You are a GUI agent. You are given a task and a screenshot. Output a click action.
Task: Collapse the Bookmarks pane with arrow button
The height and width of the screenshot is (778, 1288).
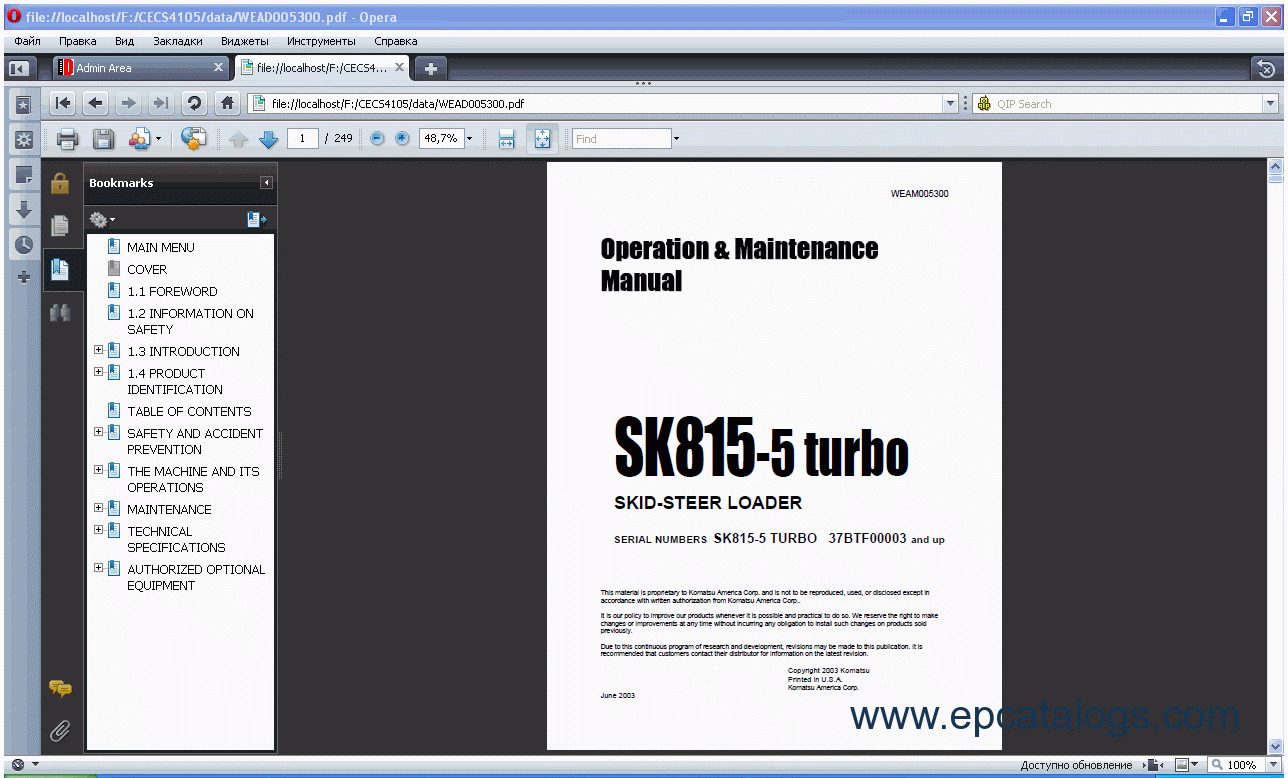[x=266, y=183]
